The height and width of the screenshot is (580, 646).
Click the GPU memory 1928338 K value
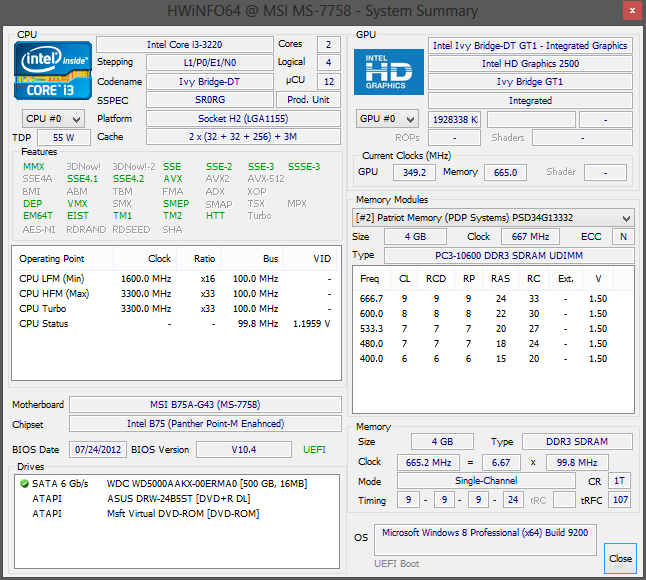(x=454, y=119)
